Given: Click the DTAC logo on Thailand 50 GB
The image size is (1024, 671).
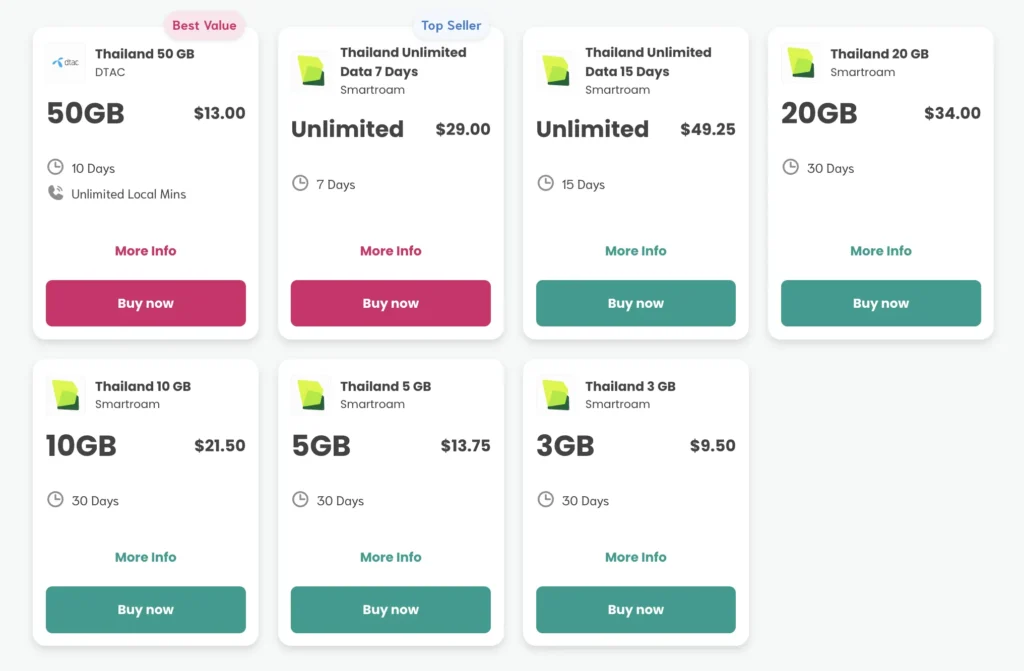Looking at the screenshot, I should coord(66,62).
